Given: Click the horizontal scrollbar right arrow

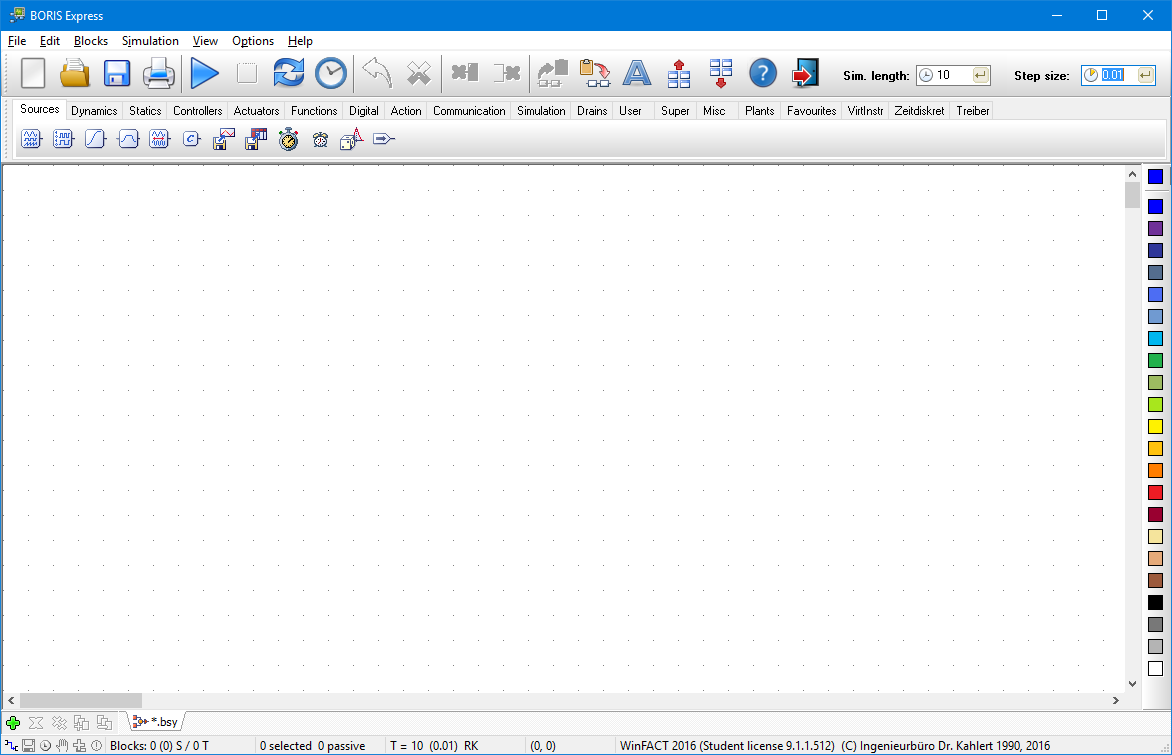Looking at the screenshot, I should pos(1116,700).
